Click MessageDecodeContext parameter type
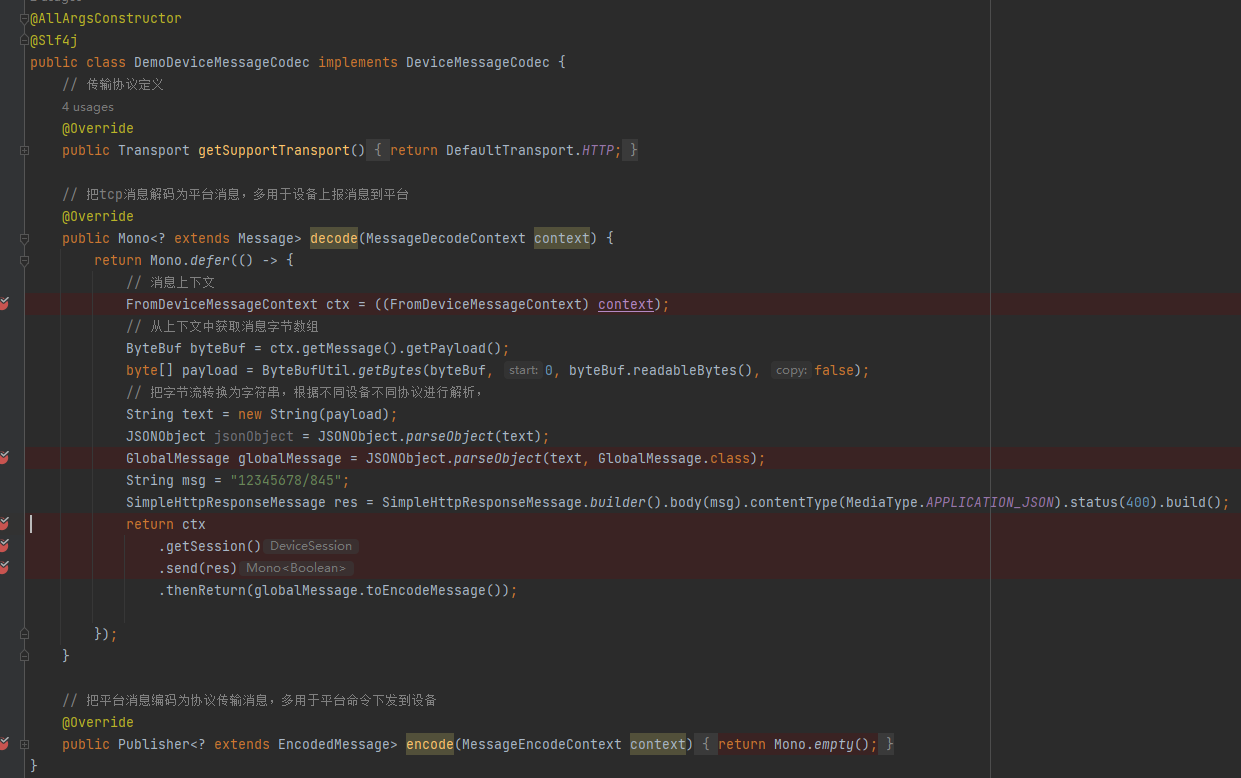Screen dimensions: 1241x778 [446, 238]
